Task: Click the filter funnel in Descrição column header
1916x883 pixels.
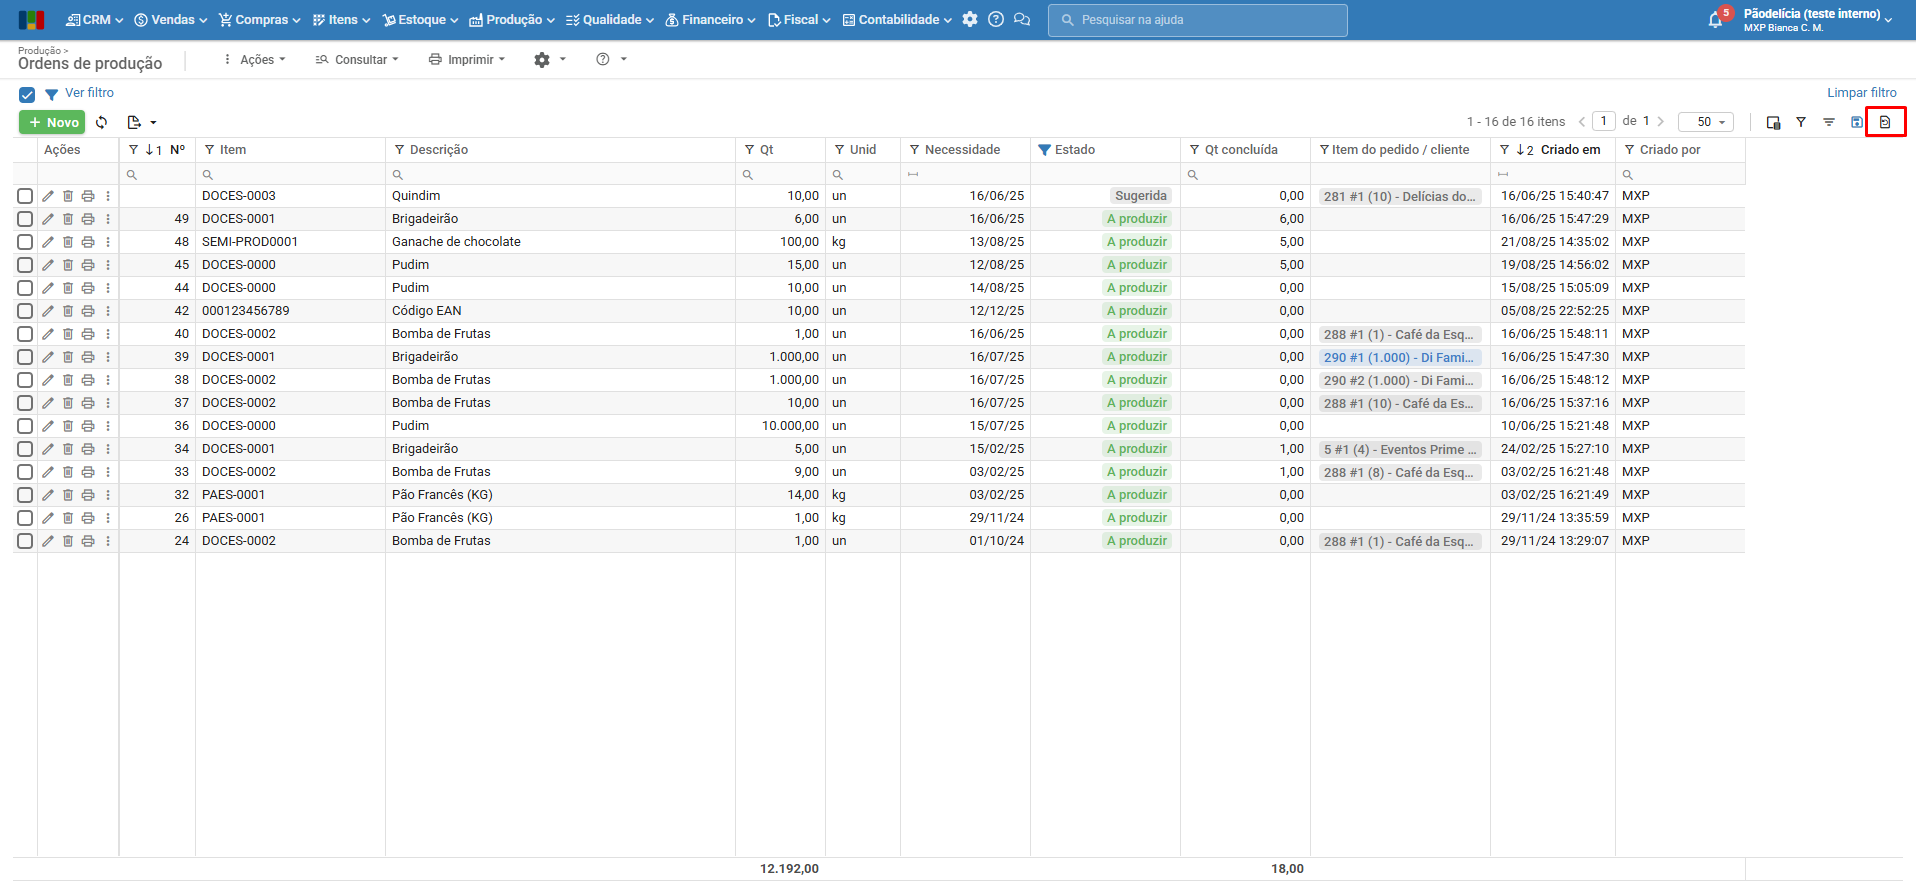Action: [x=399, y=150]
